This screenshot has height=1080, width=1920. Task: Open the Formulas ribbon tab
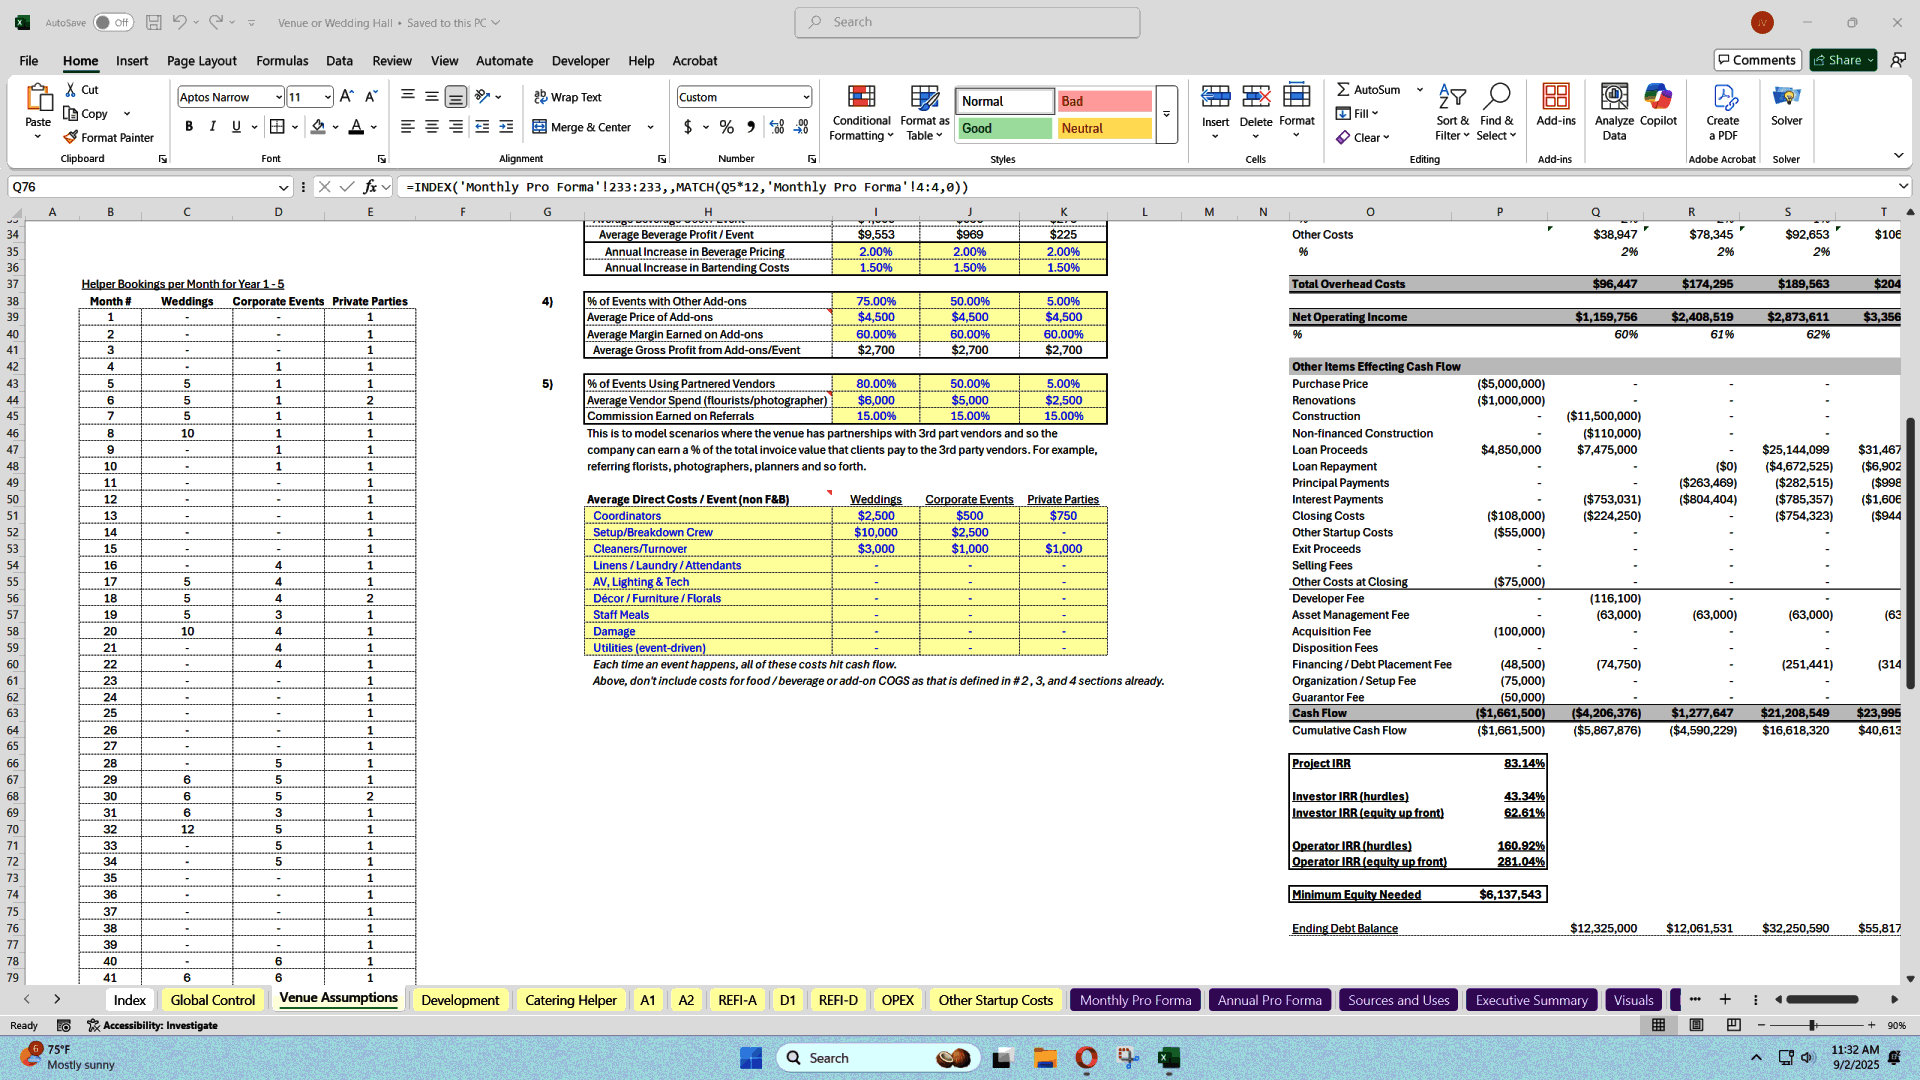click(x=282, y=61)
